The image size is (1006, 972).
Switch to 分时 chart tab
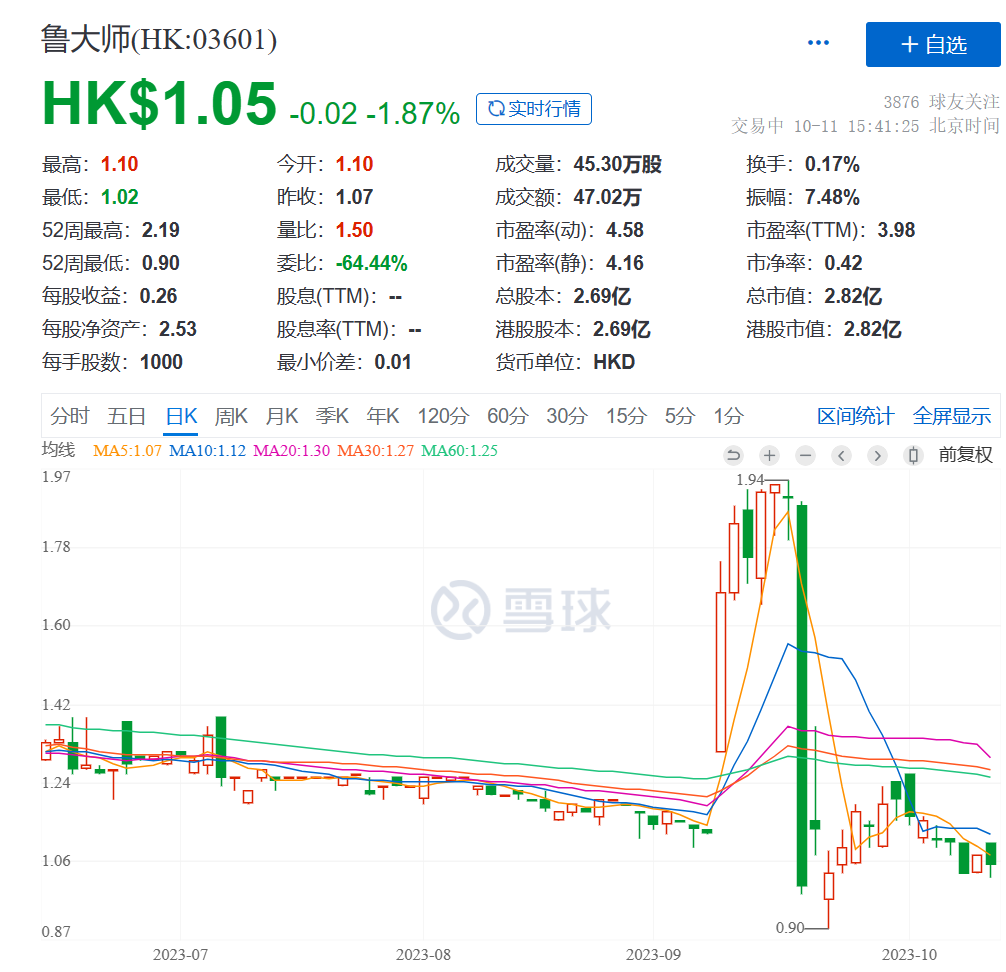(x=69, y=416)
